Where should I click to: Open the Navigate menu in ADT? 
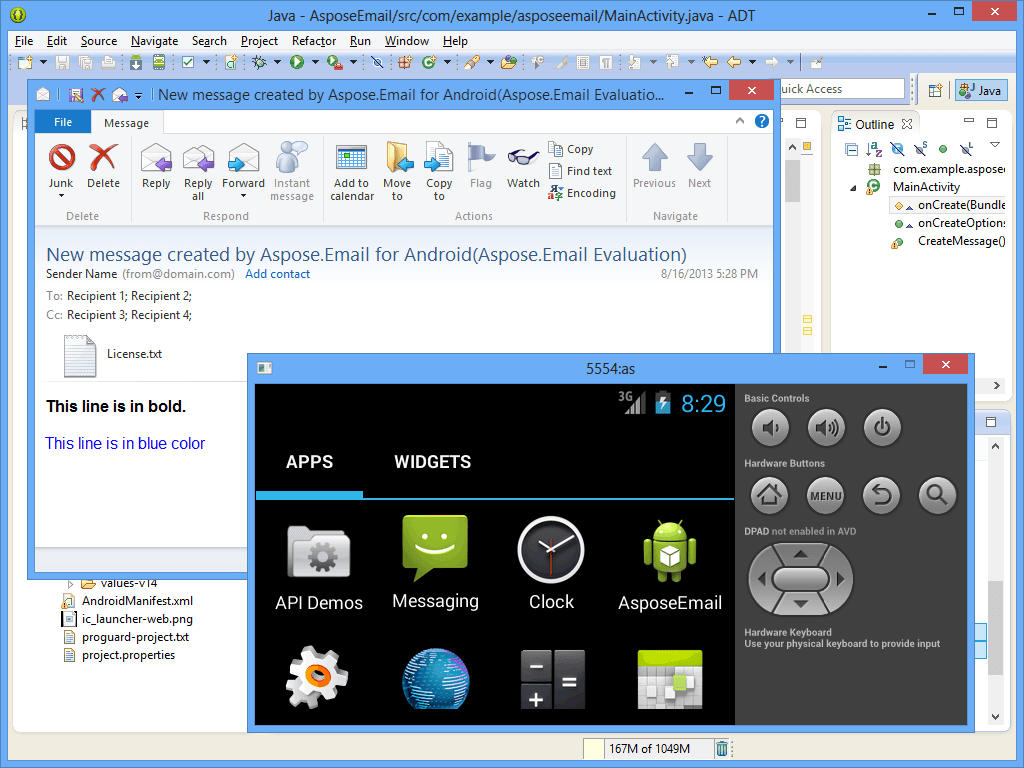154,40
